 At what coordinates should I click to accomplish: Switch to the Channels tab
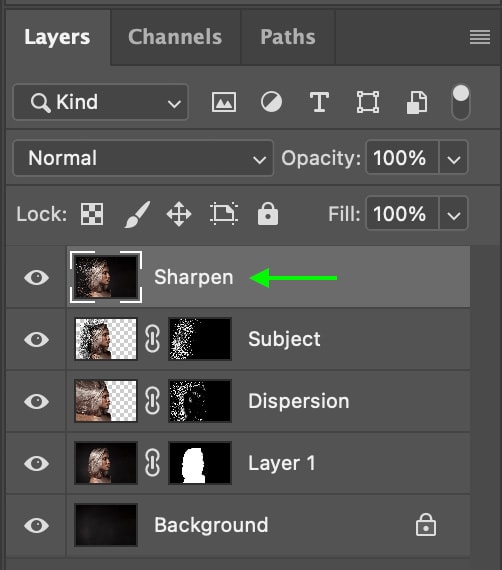coord(175,37)
